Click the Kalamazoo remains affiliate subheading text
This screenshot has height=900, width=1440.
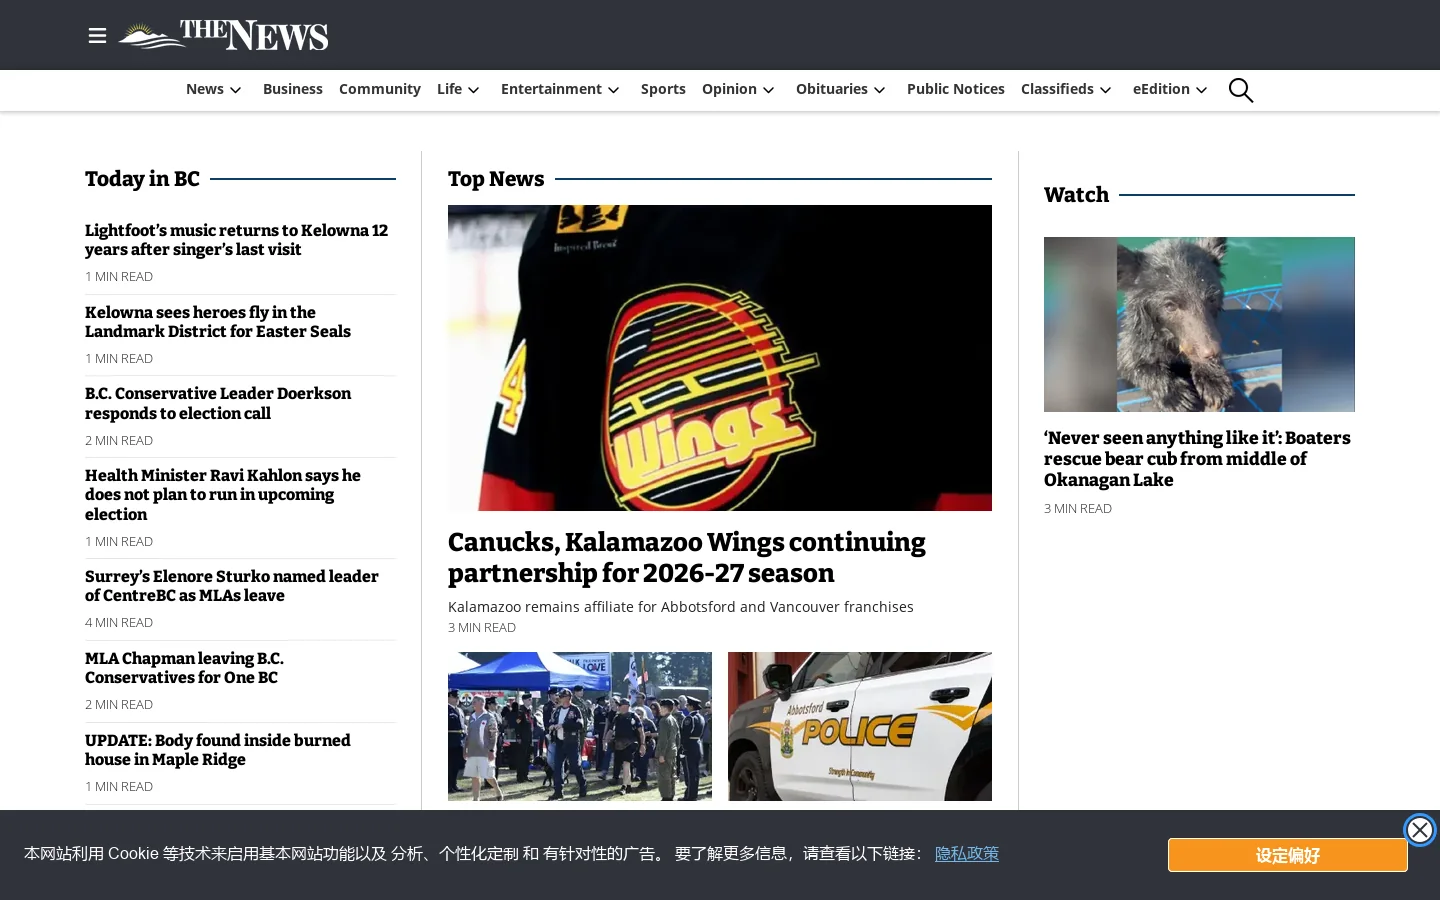(681, 607)
